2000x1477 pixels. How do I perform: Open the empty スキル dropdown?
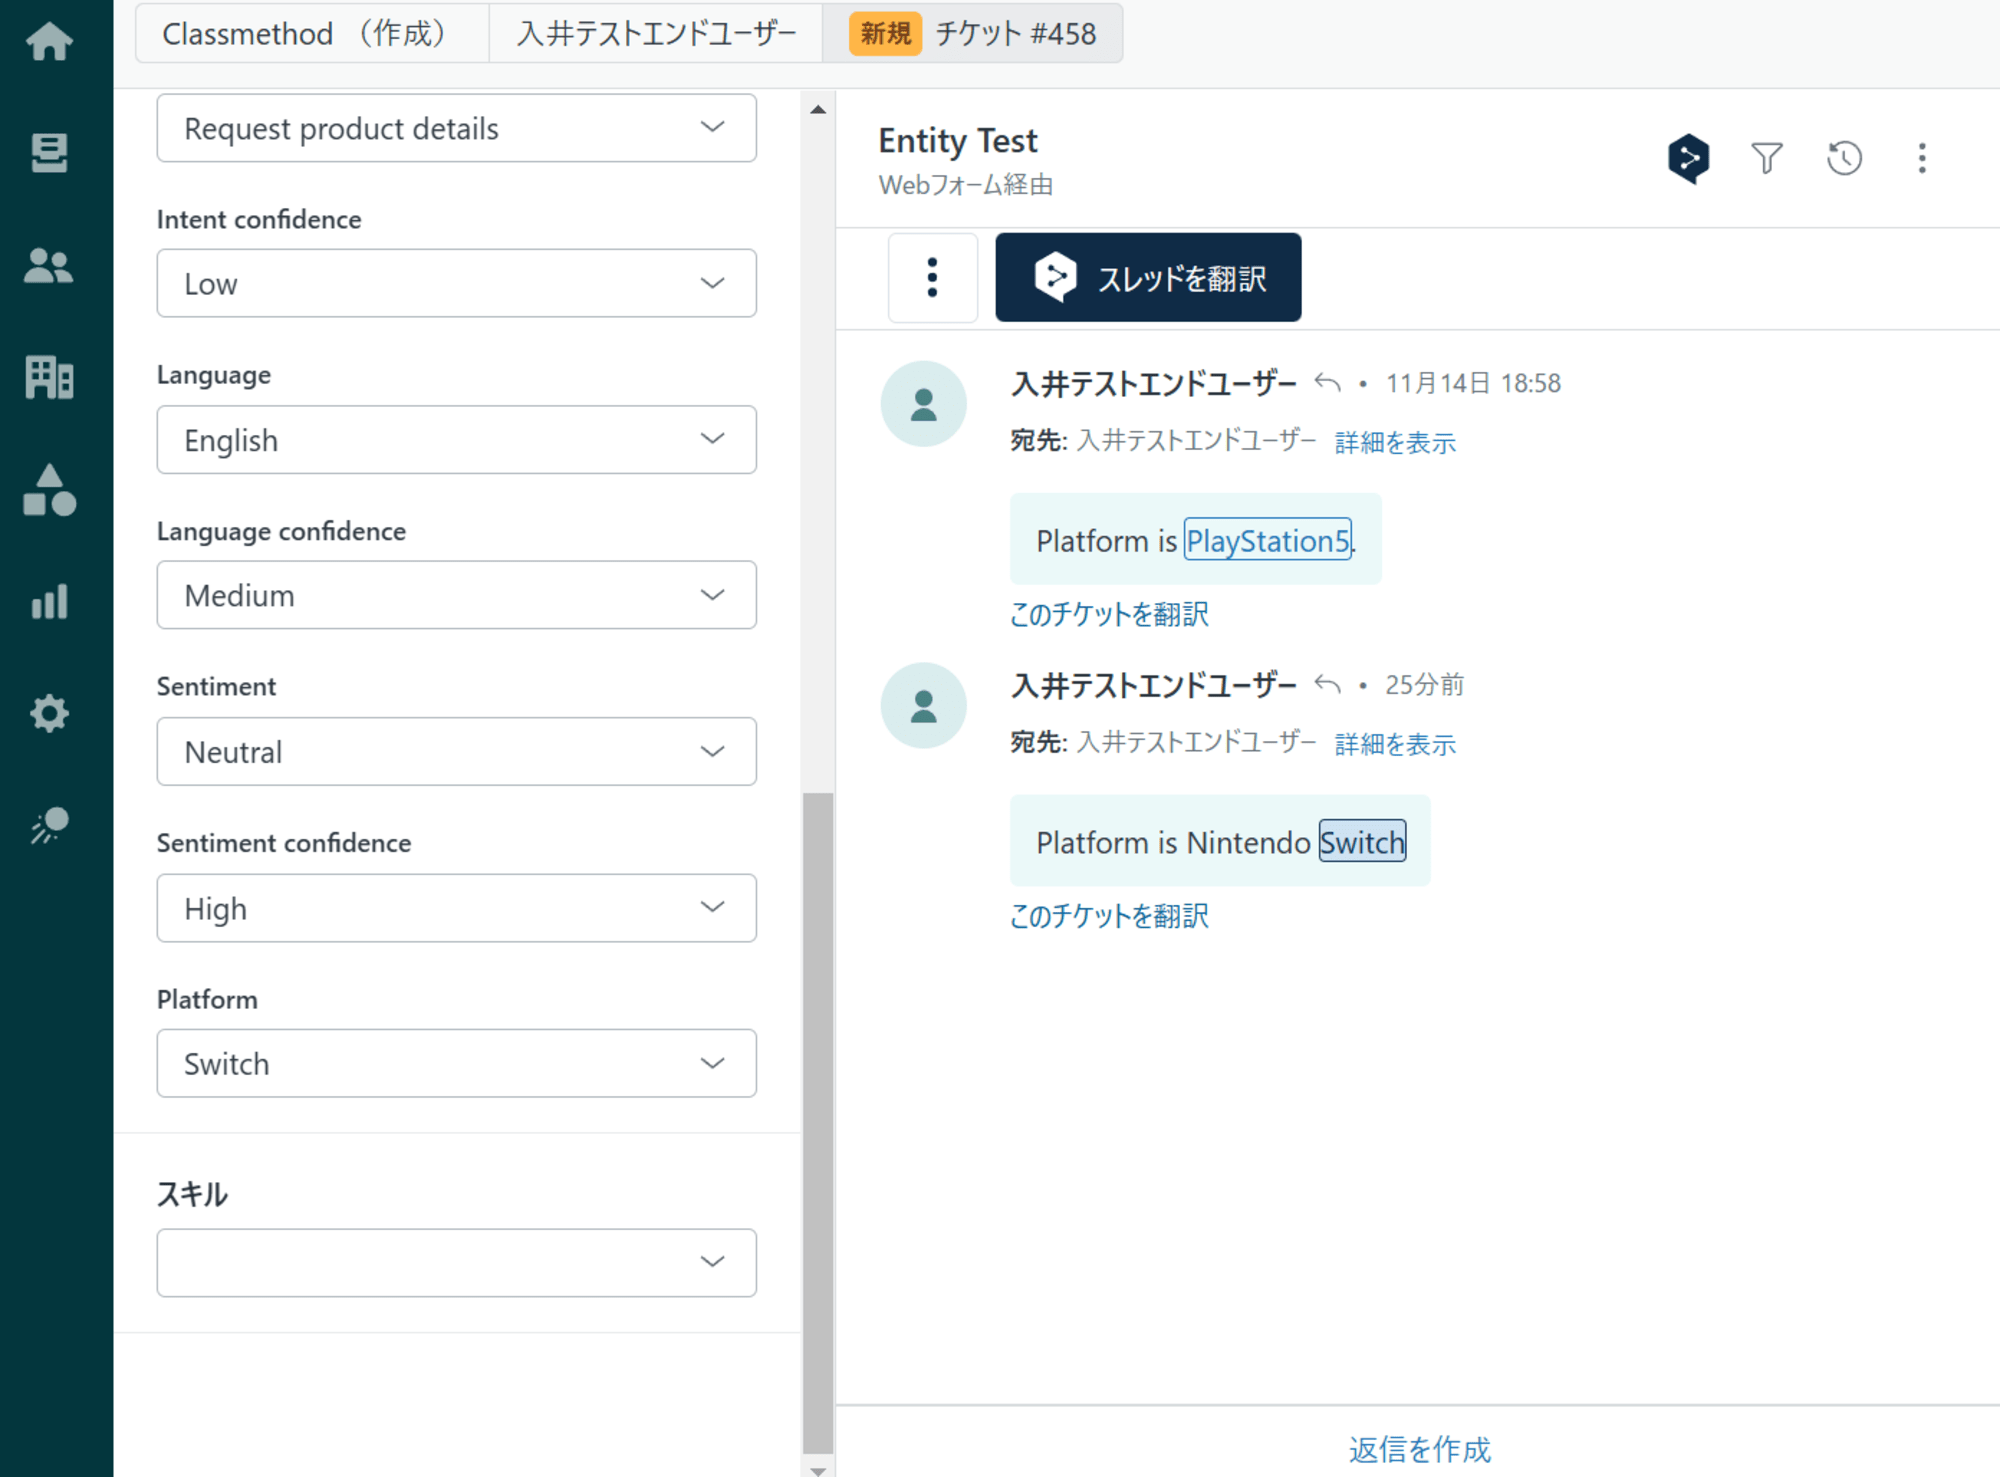click(x=456, y=1263)
